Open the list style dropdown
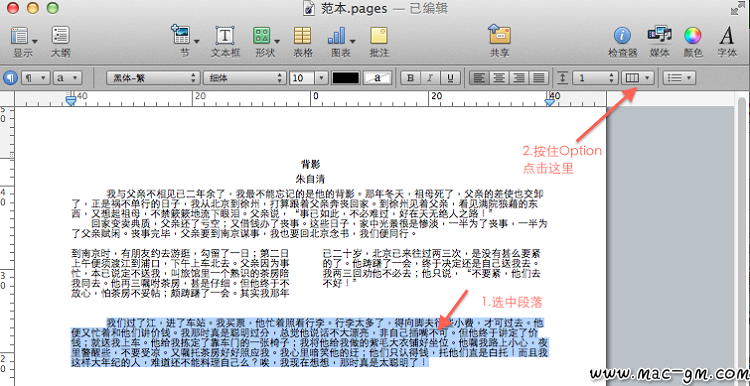The height and width of the screenshot is (386, 750). point(679,78)
